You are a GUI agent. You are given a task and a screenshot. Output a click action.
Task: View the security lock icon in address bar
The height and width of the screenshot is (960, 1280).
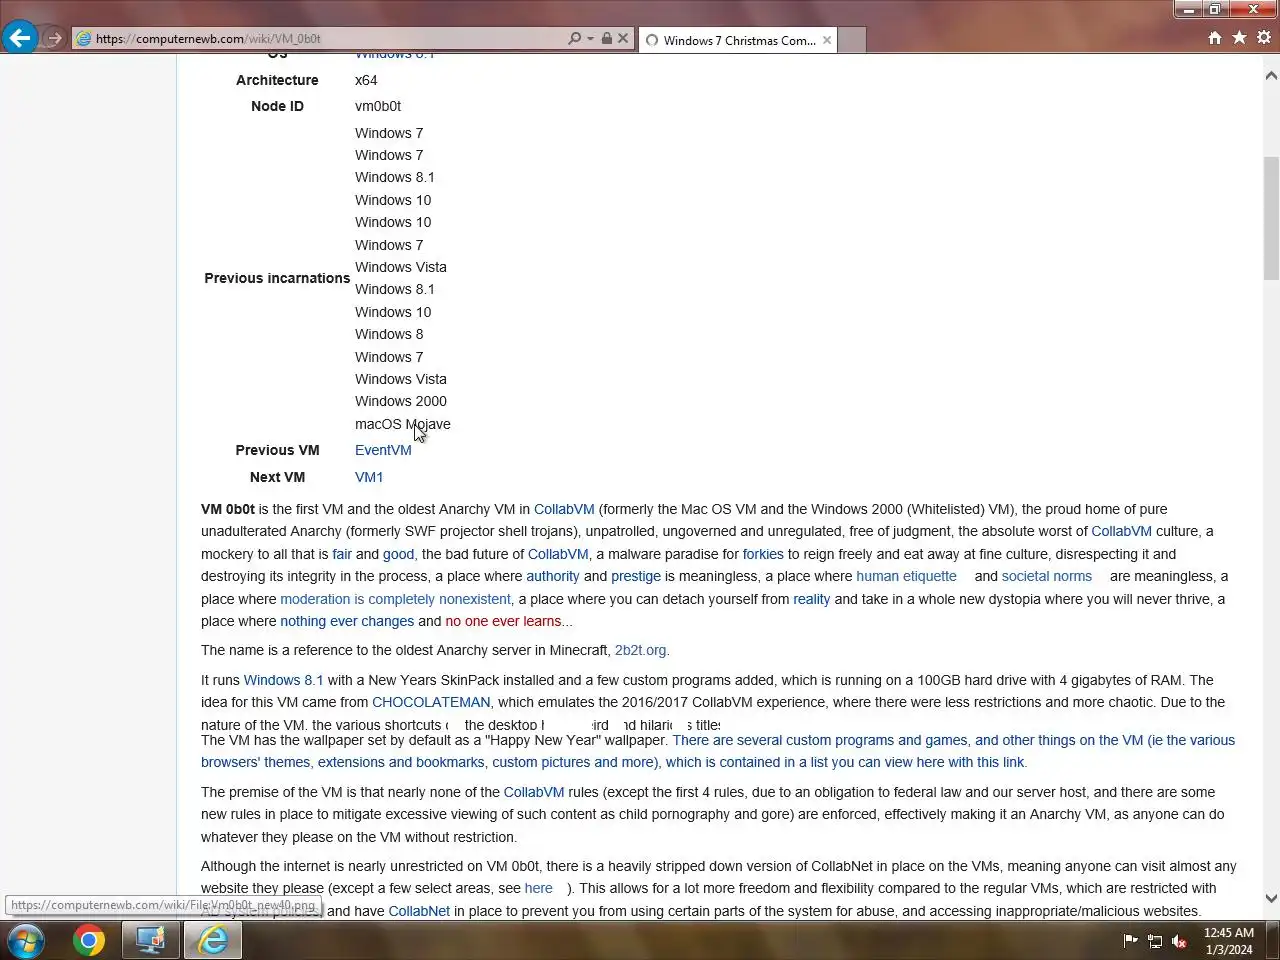pyautogui.click(x=606, y=38)
